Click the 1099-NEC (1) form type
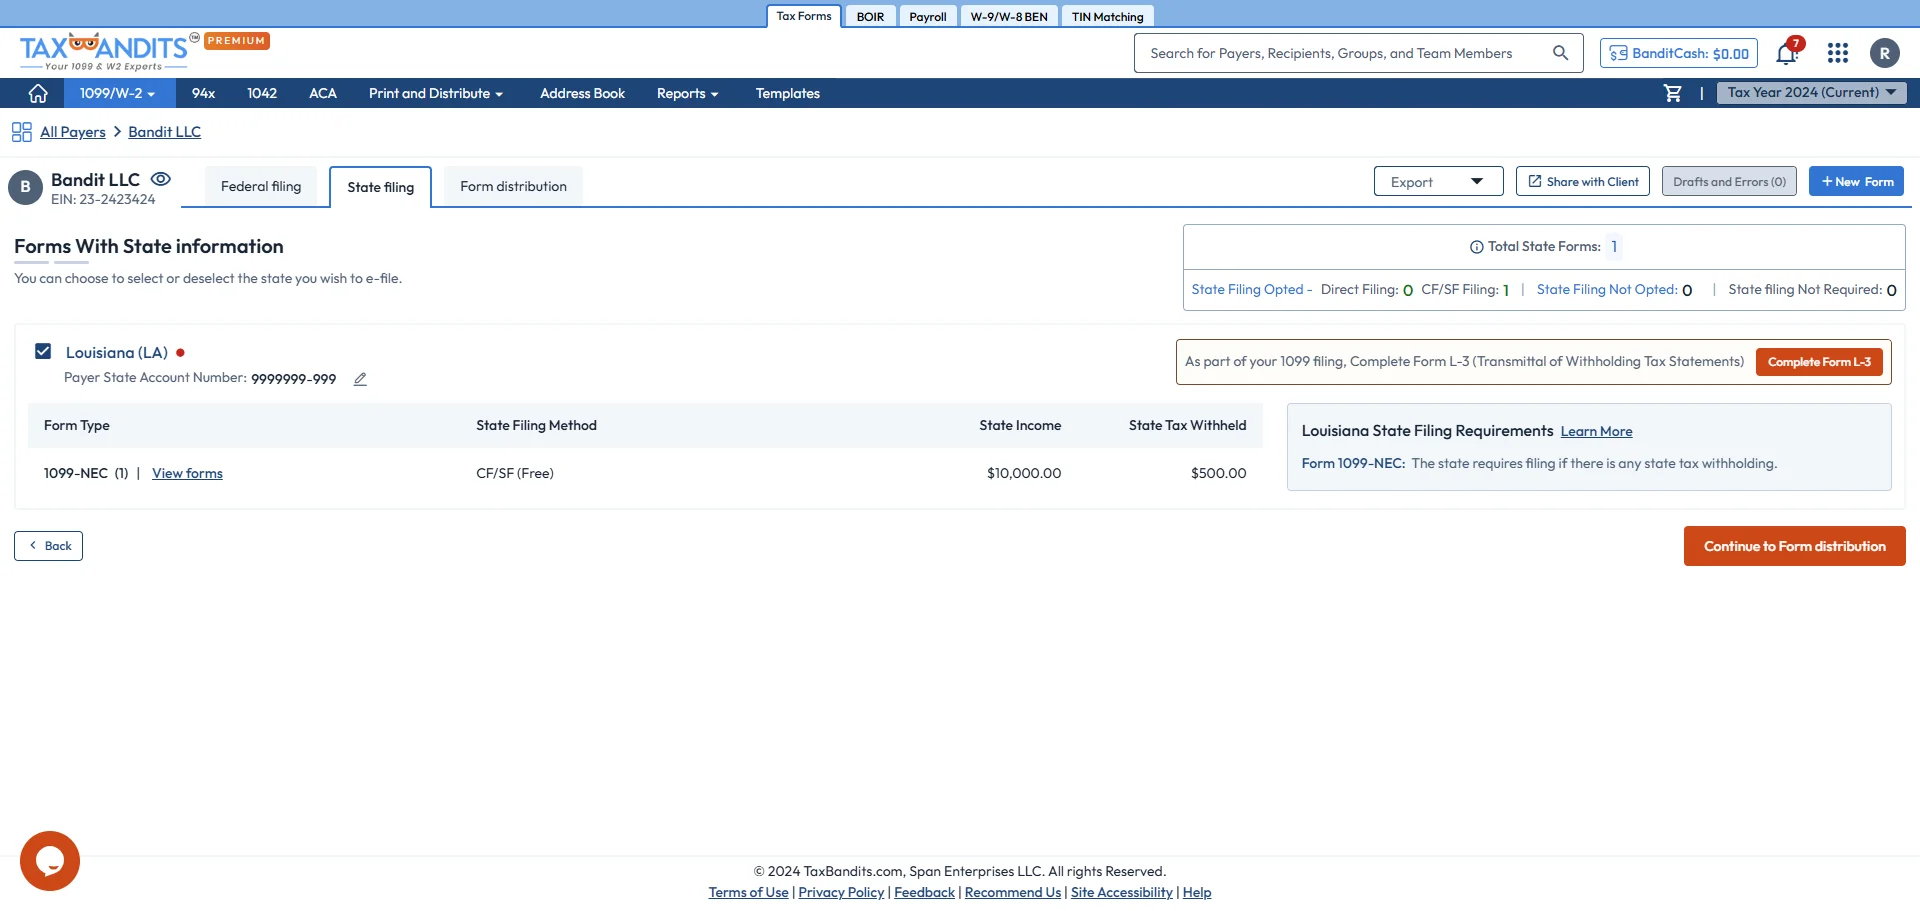1920x911 pixels. [86, 474]
